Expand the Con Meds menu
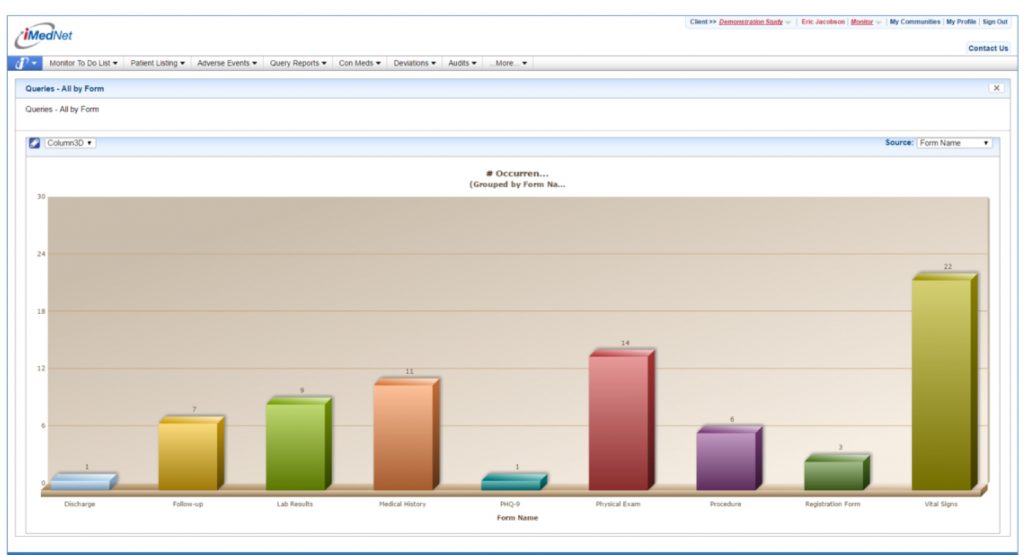This screenshot has width=1024, height=555. coord(360,63)
